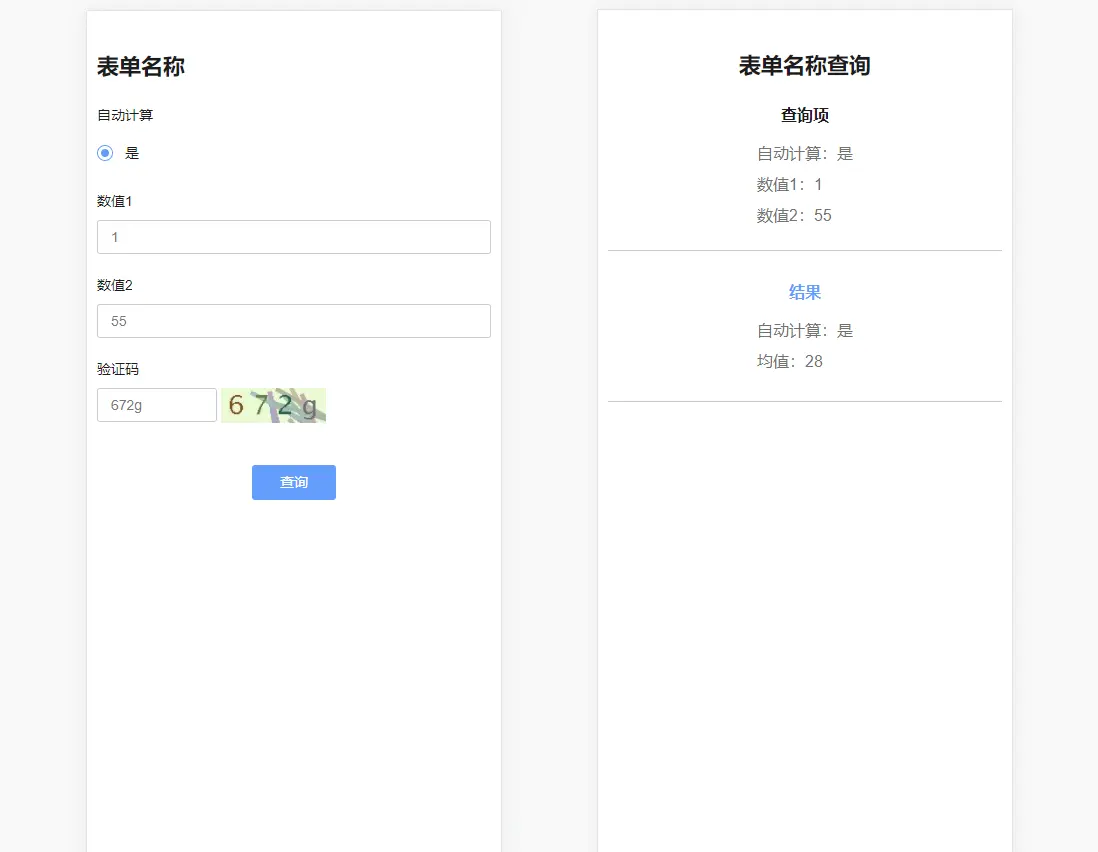Select the 是 radio button
The width and height of the screenshot is (1098, 852).
(105, 153)
